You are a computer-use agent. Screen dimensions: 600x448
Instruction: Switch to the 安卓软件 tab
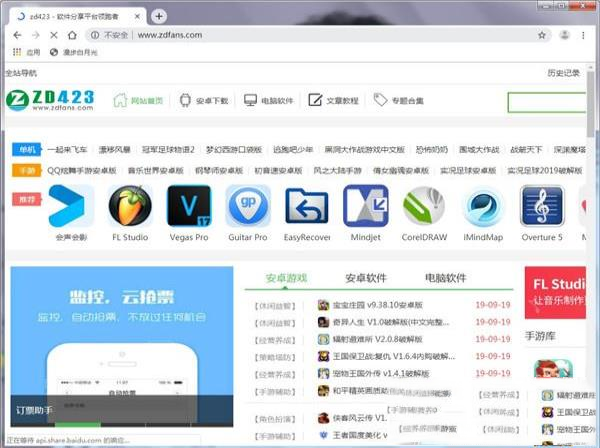click(366, 278)
